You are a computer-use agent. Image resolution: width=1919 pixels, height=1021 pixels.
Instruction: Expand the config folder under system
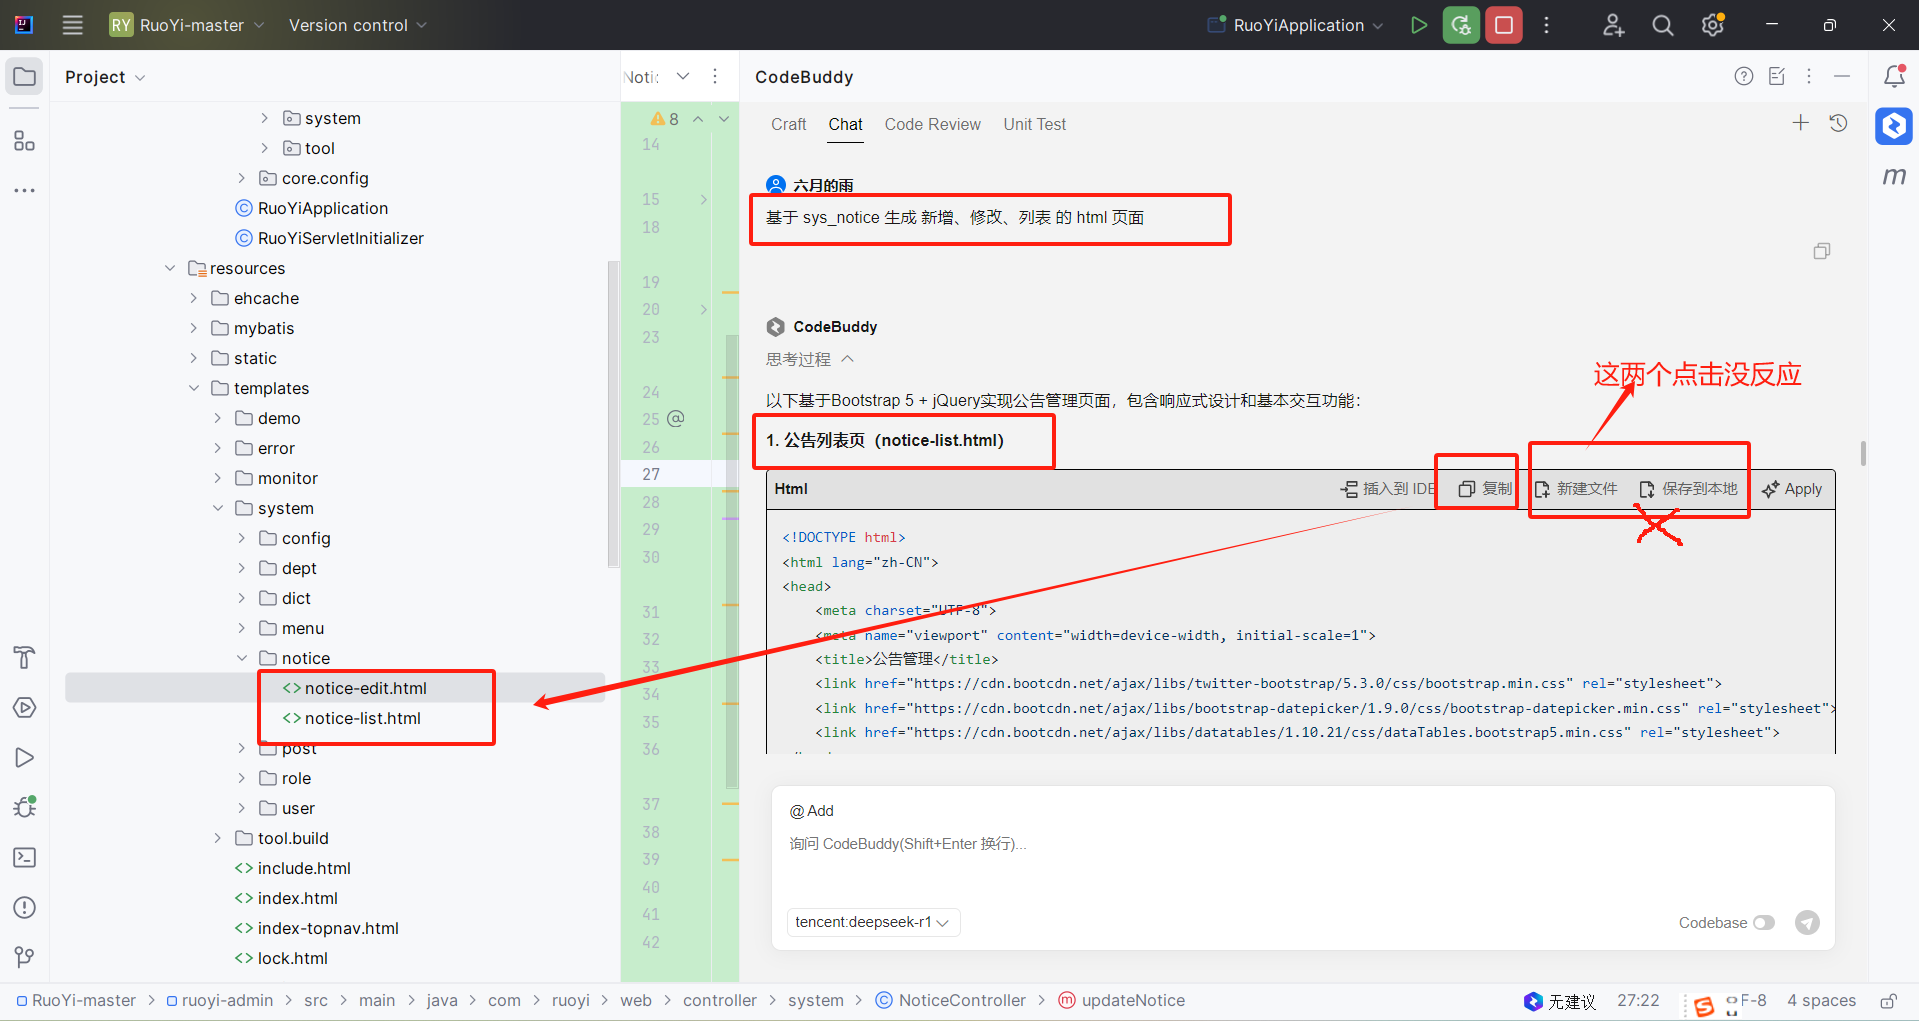point(242,538)
